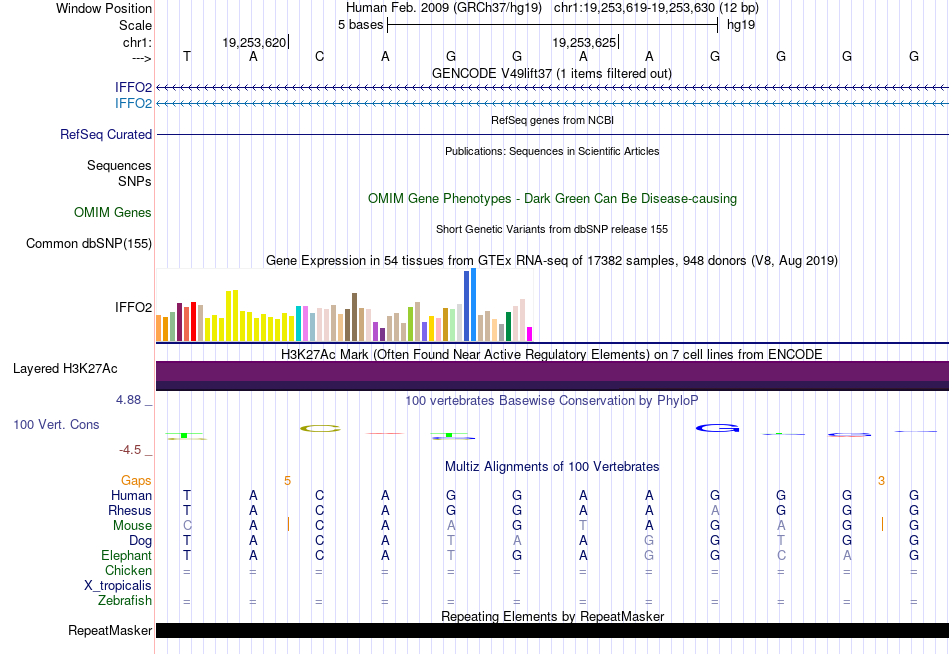Click the 19,253,620 position marker
The height and width of the screenshot is (654, 950).
point(255,42)
